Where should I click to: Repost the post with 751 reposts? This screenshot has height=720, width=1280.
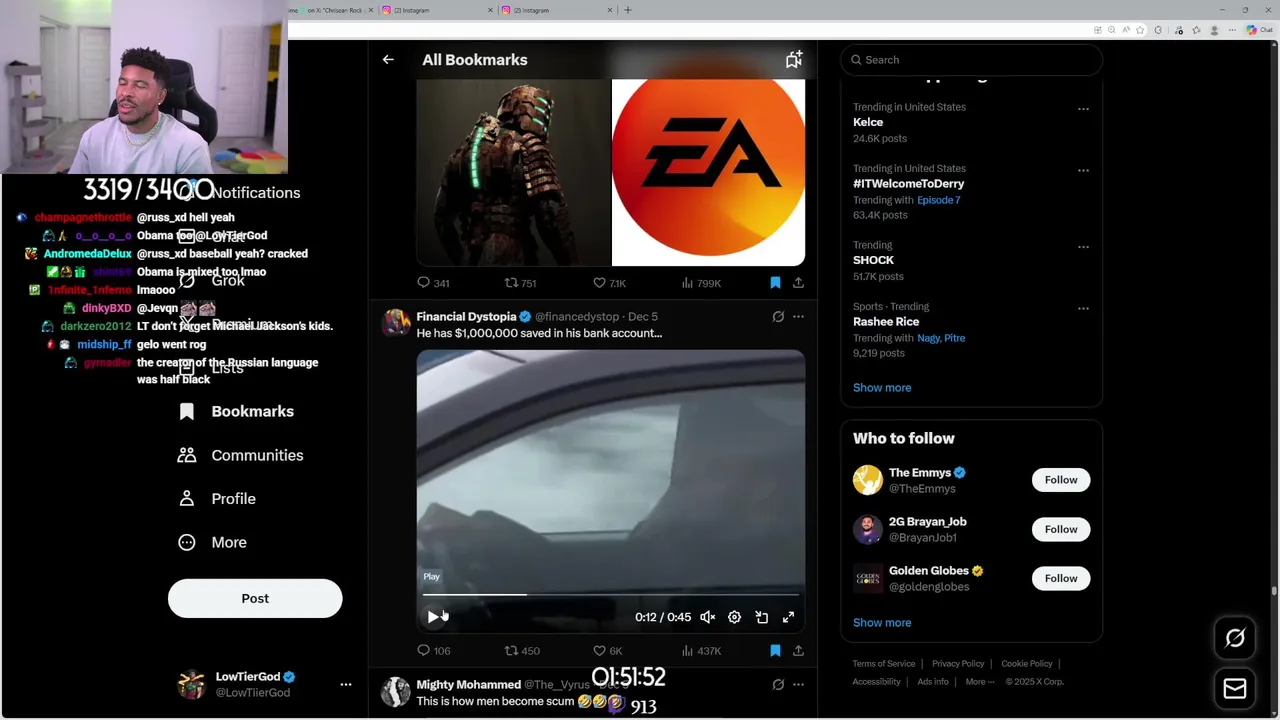coord(520,283)
